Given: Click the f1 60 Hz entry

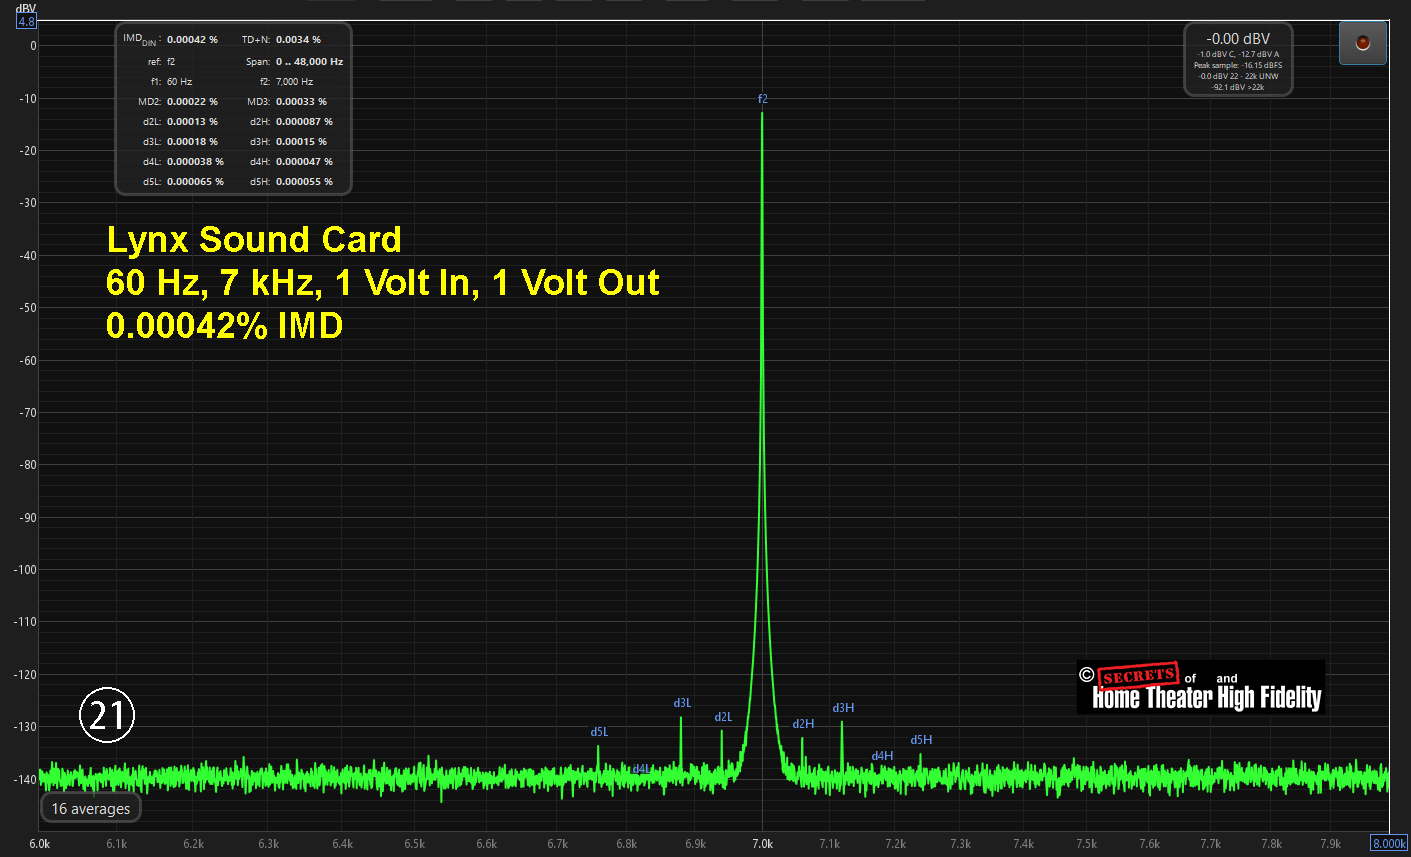Looking at the screenshot, I should click(x=171, y=82).
